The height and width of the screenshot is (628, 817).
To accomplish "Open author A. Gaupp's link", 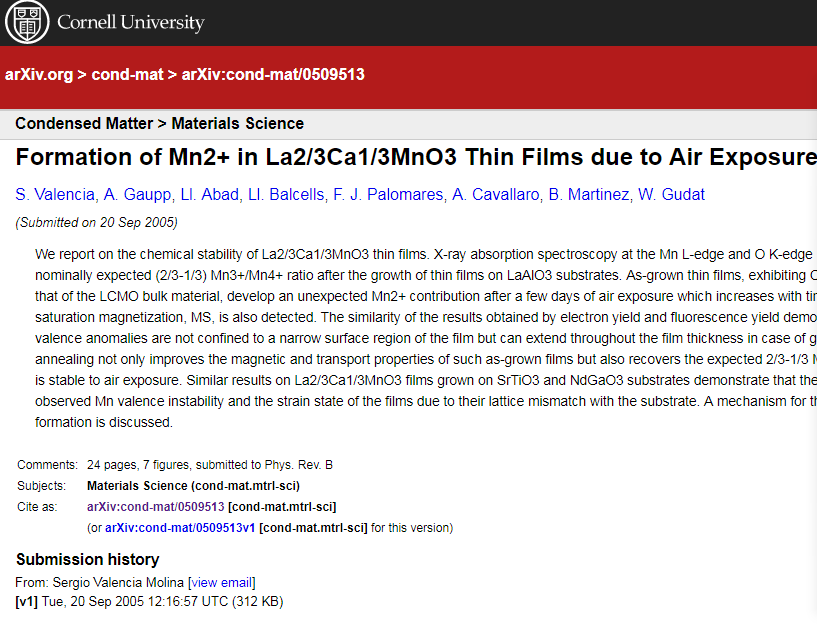I will (x=138, y=194).
